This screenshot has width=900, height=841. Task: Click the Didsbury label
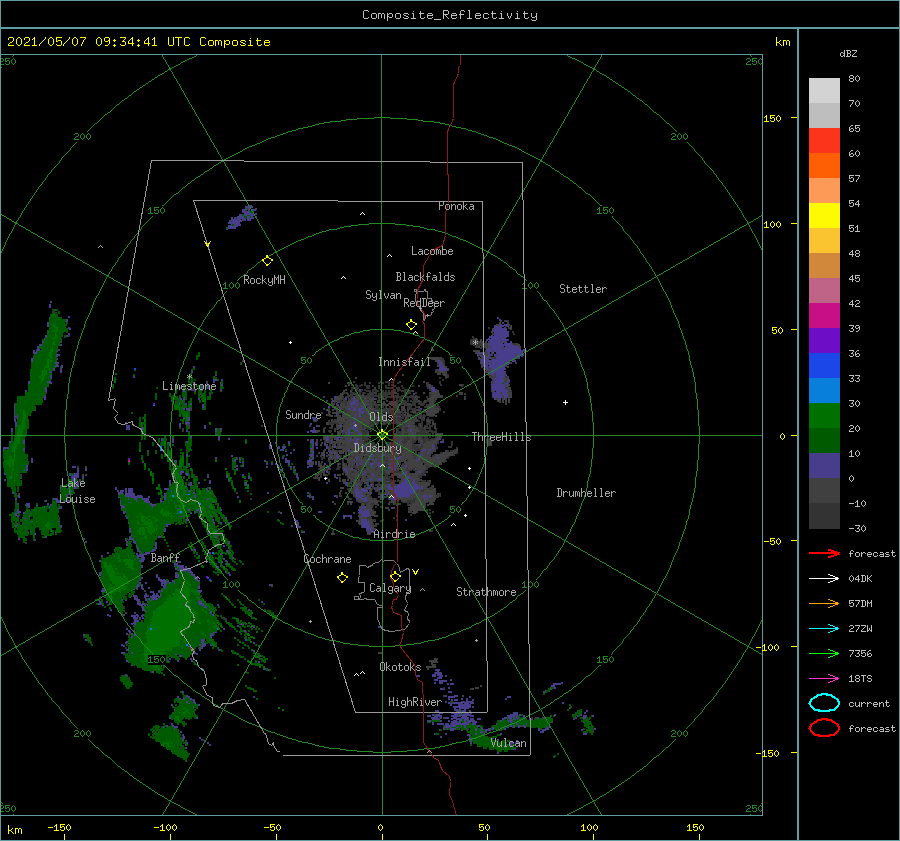click(377, 448)
